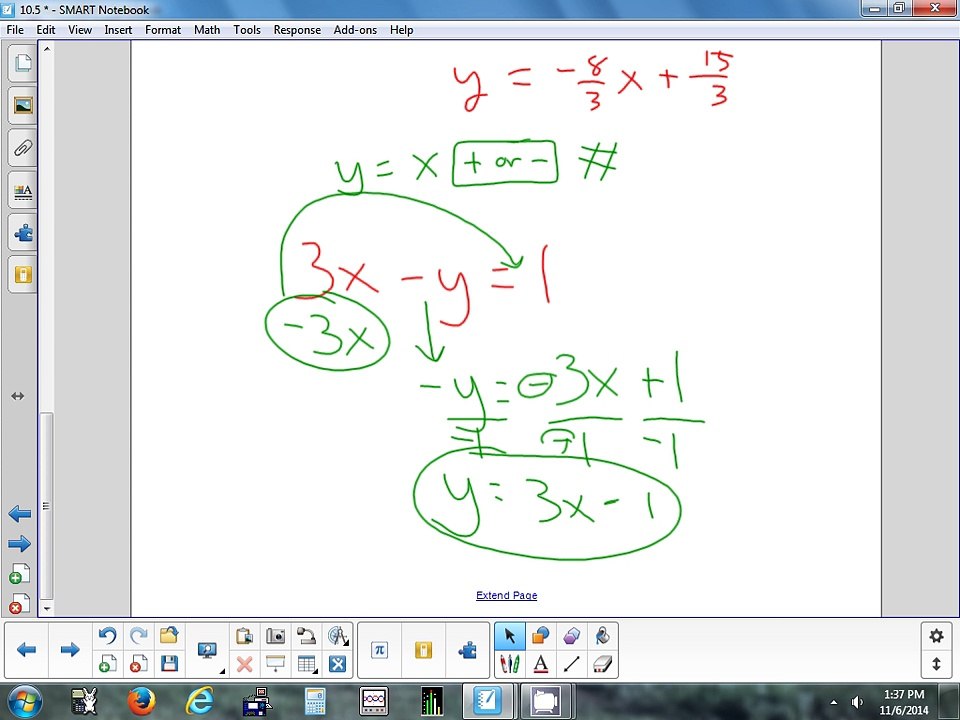Paste from clipboard icon
960x720 pixels.
pyautogui.click(x=244, y=636)
